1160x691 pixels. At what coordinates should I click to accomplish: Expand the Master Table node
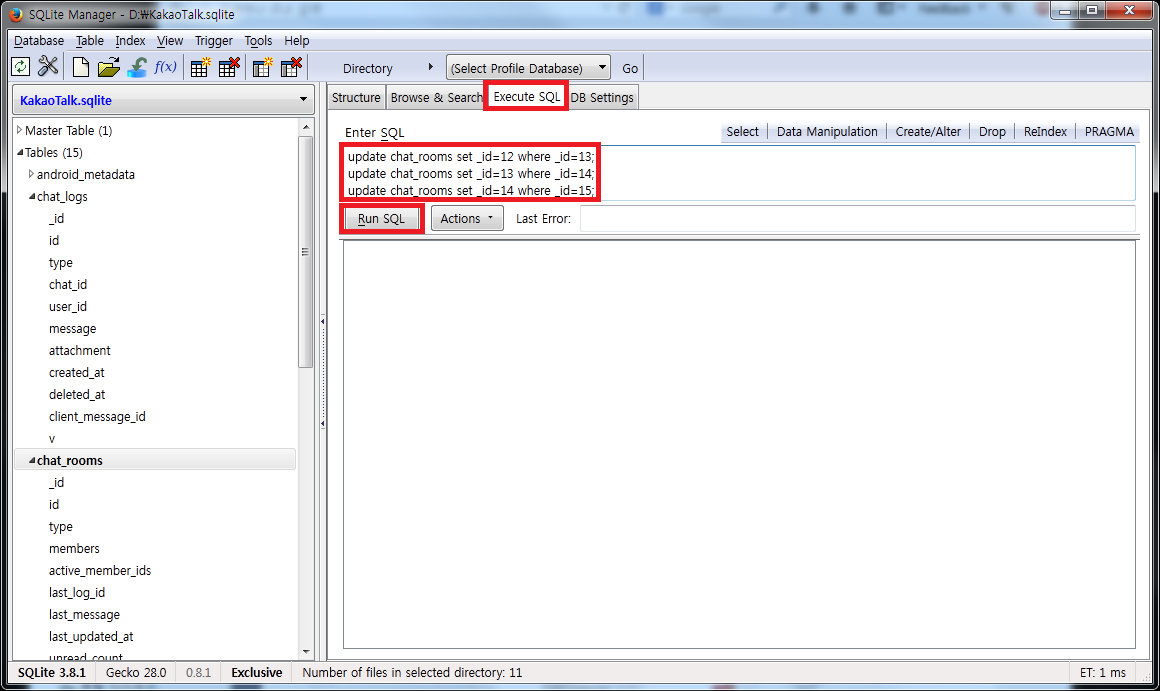tap(19, 130)
